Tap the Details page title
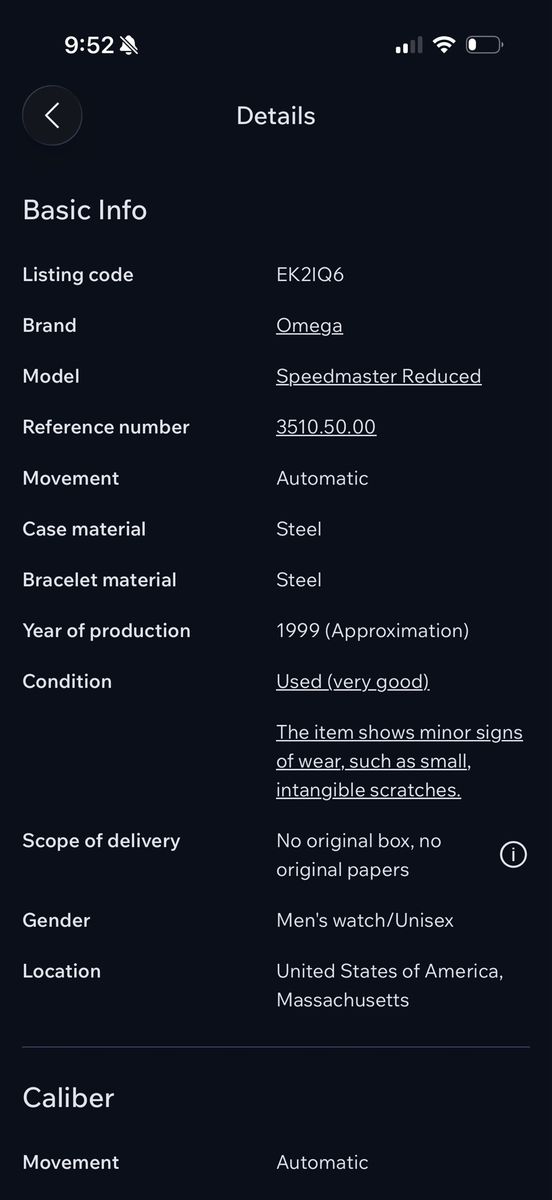The image size is (552, 1200). pyautogui.click(x=276, y=116)
